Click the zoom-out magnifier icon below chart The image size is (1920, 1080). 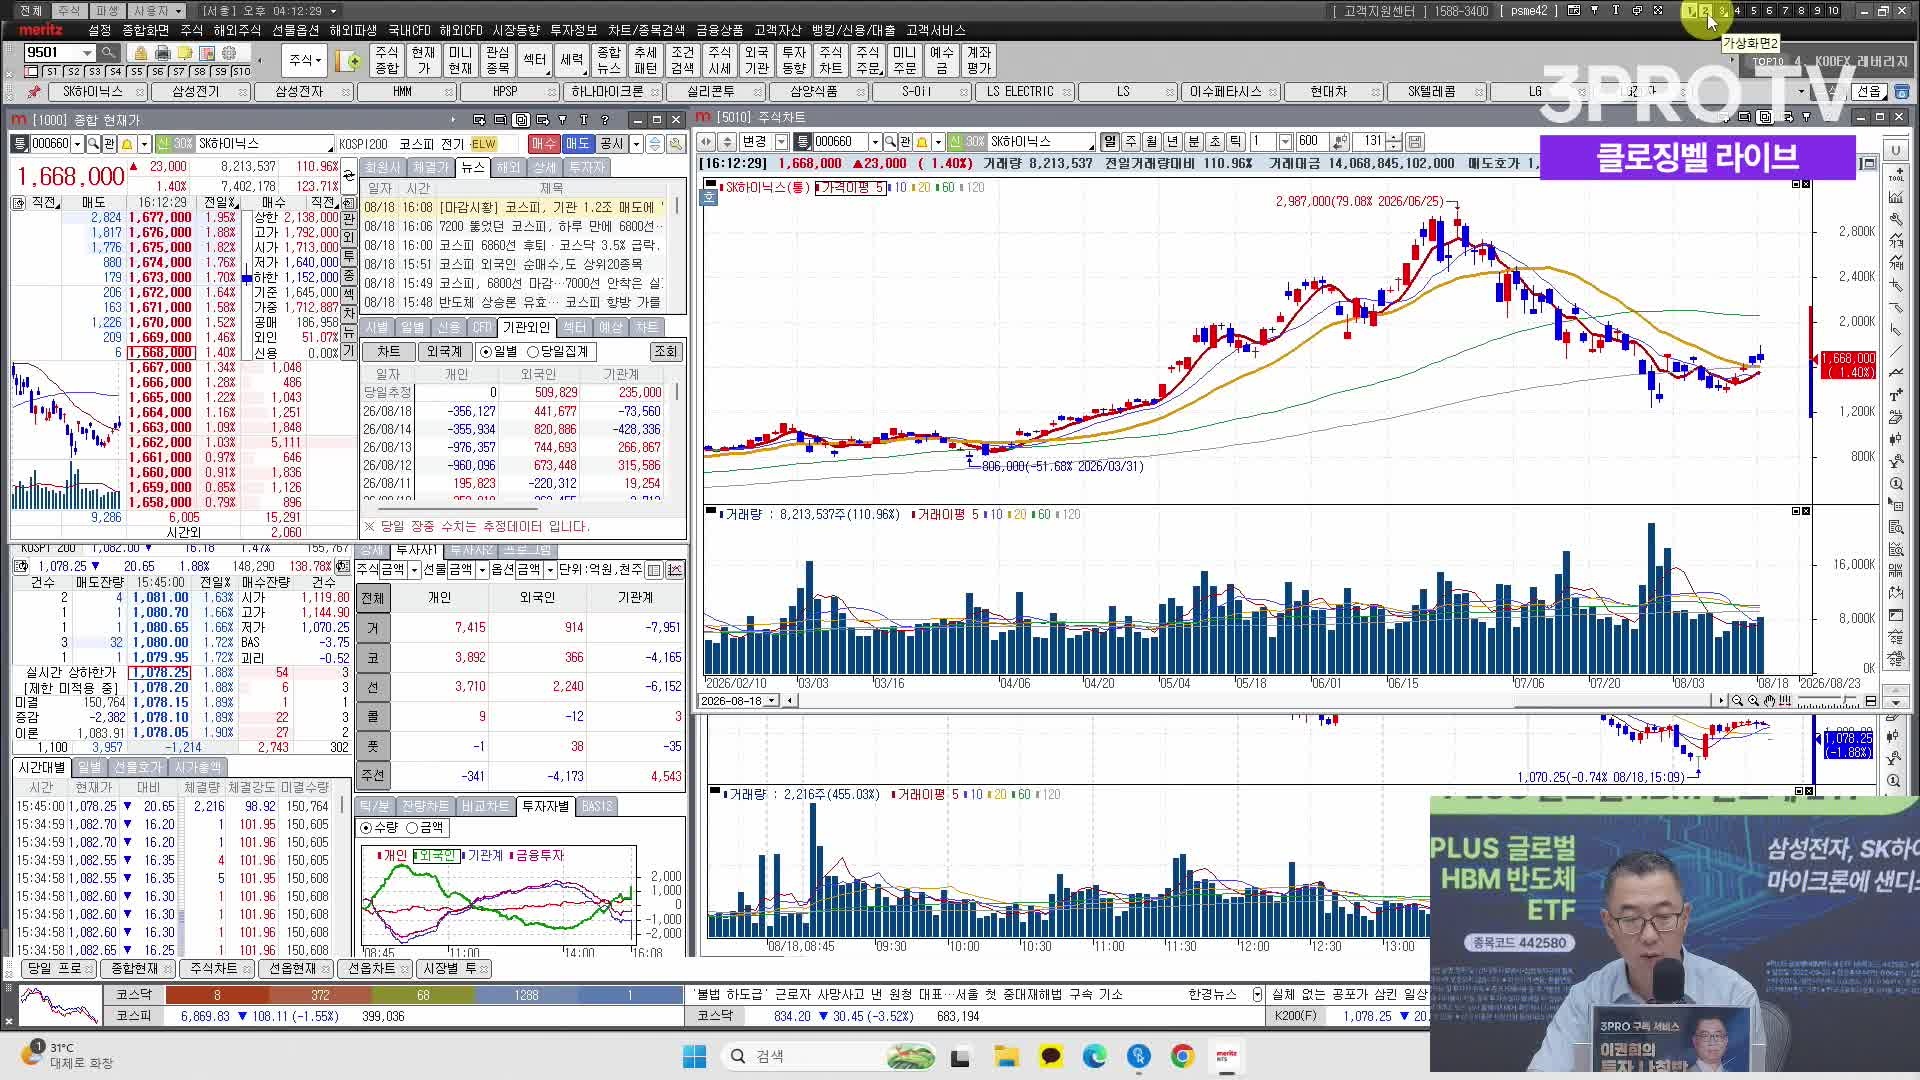(1738, 701)
